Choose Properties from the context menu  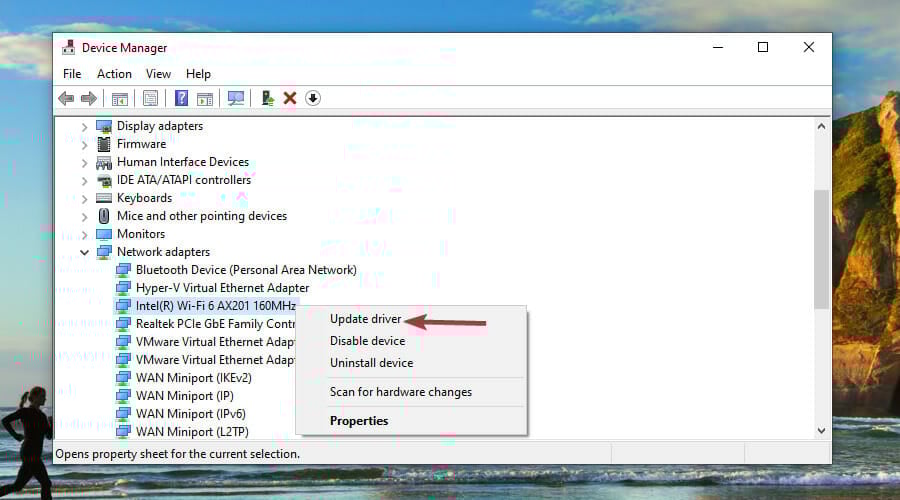(359, 421)
